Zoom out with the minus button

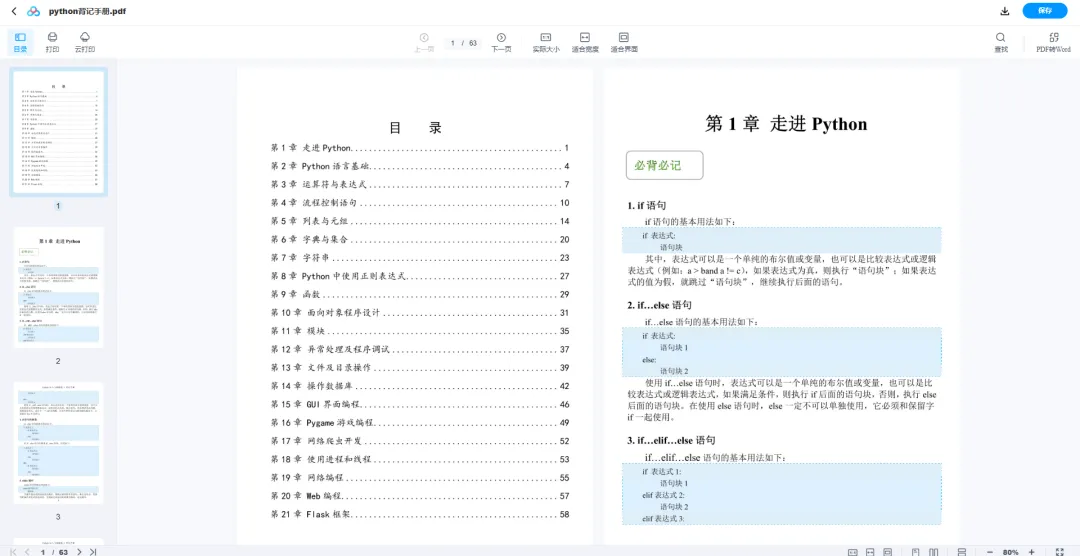(x=990, y=552)
